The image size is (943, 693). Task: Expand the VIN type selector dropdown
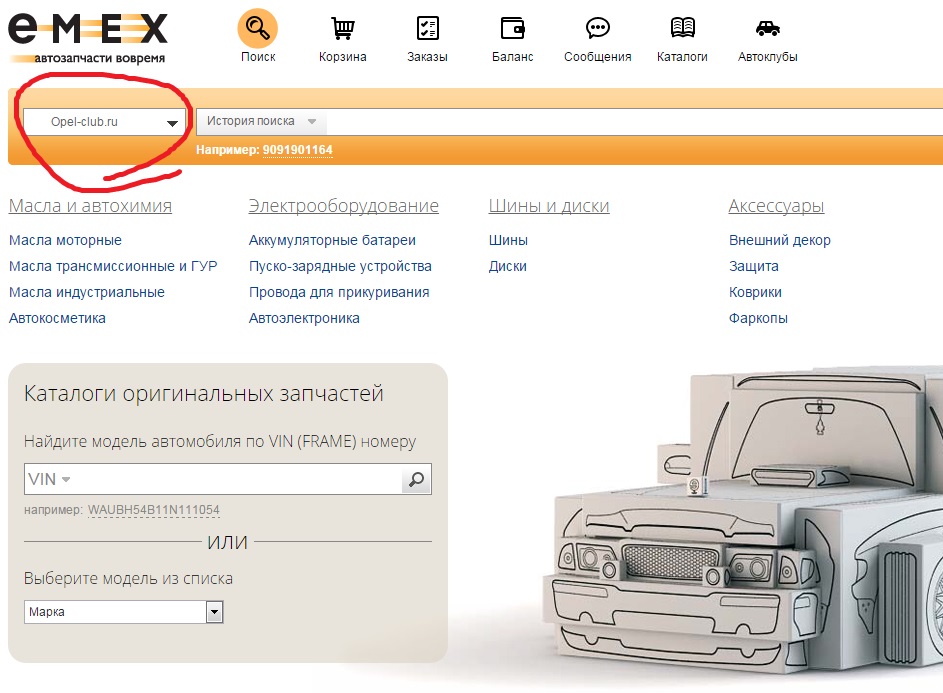pyautogui.click(x=49, y=479)
